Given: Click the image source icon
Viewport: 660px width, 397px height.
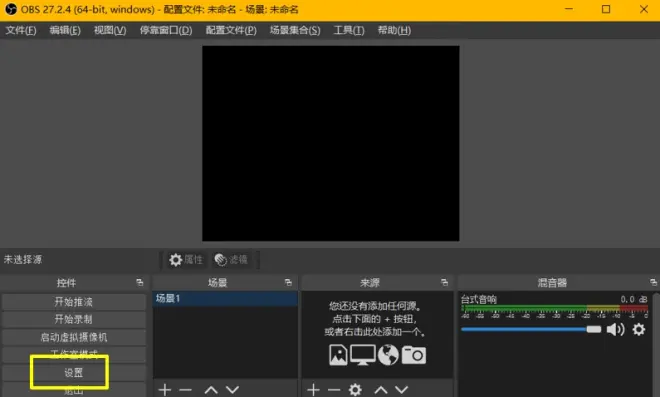Looking at the screenshot, I should pyautogui.click(x=338, y=355).
